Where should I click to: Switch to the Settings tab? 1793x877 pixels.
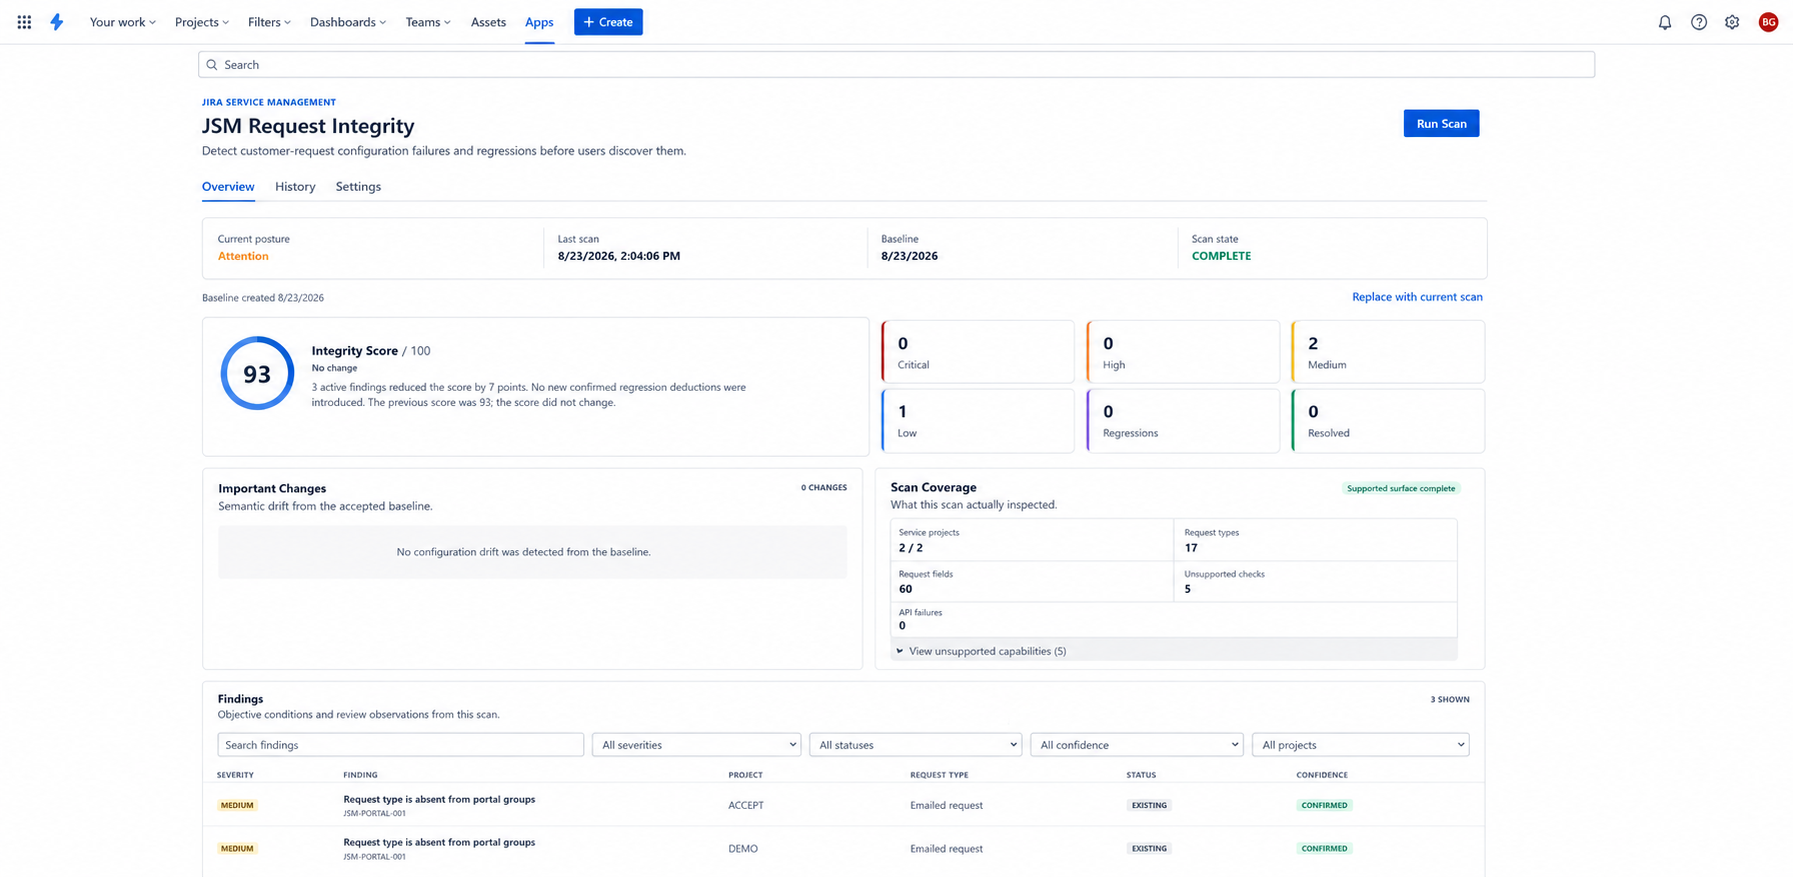358,187
